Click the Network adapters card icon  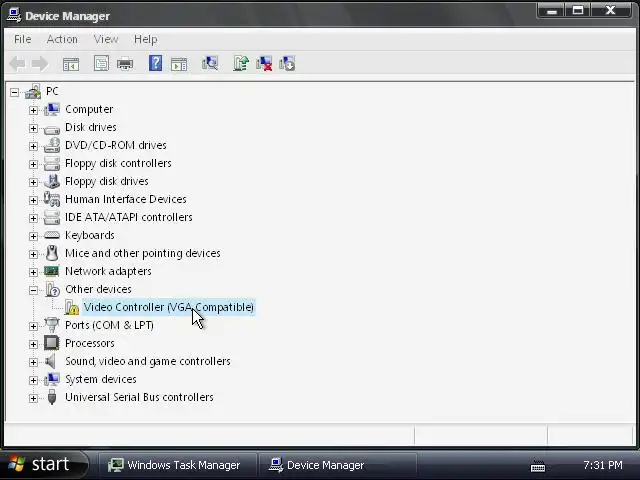pyautogui.click(x=51, y=271)
